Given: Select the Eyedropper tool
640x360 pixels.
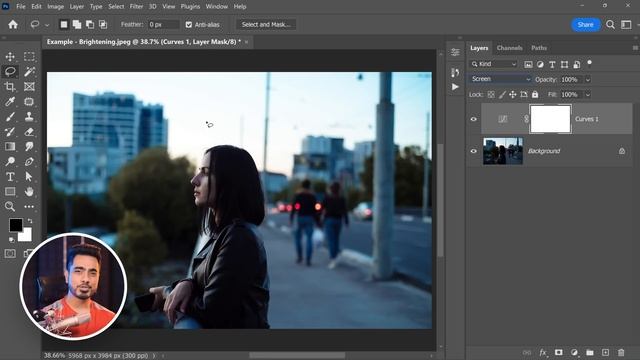Looking at the screenshot, I should click(x=10, y=101).
